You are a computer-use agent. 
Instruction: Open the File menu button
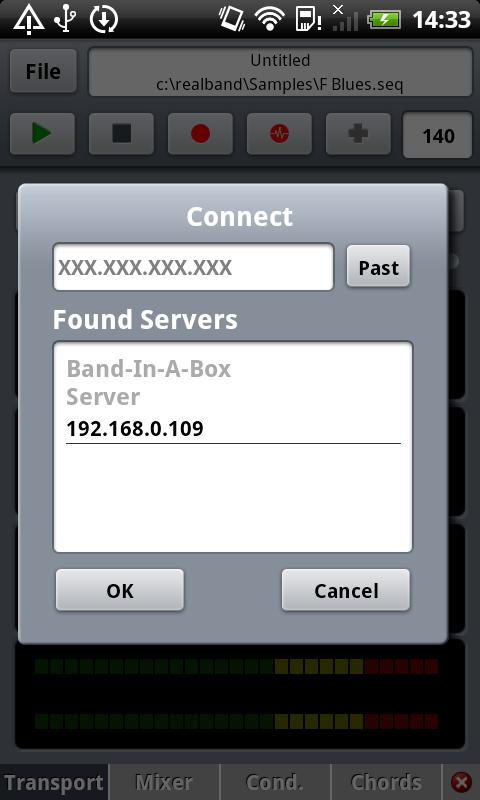[43, 71]
